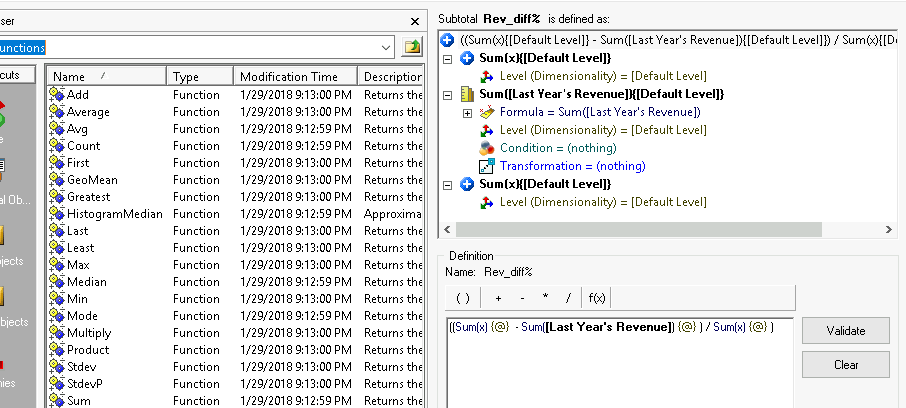Click the Last Year's Revenue metric icon
906x408 pixels.
click(467, 94)
